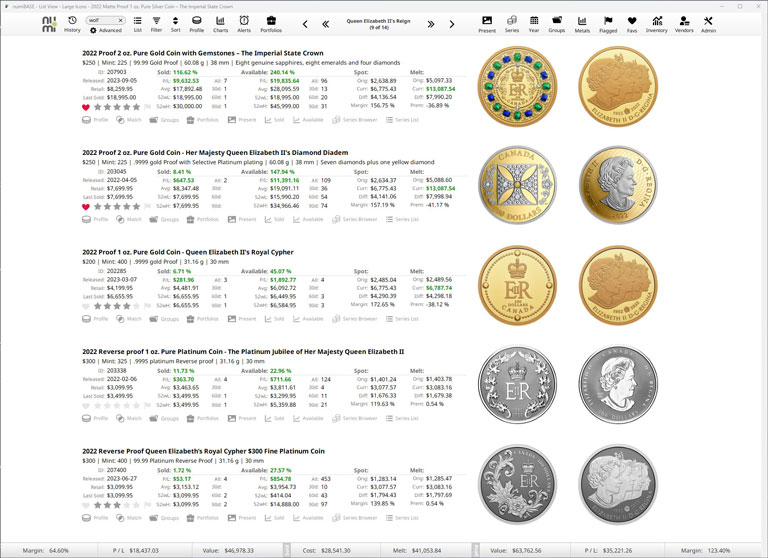This screenshot has width=768, height=558.
Task: Open Series Browser for Royal Cypher platinum coin
Action: click(355, 517)
